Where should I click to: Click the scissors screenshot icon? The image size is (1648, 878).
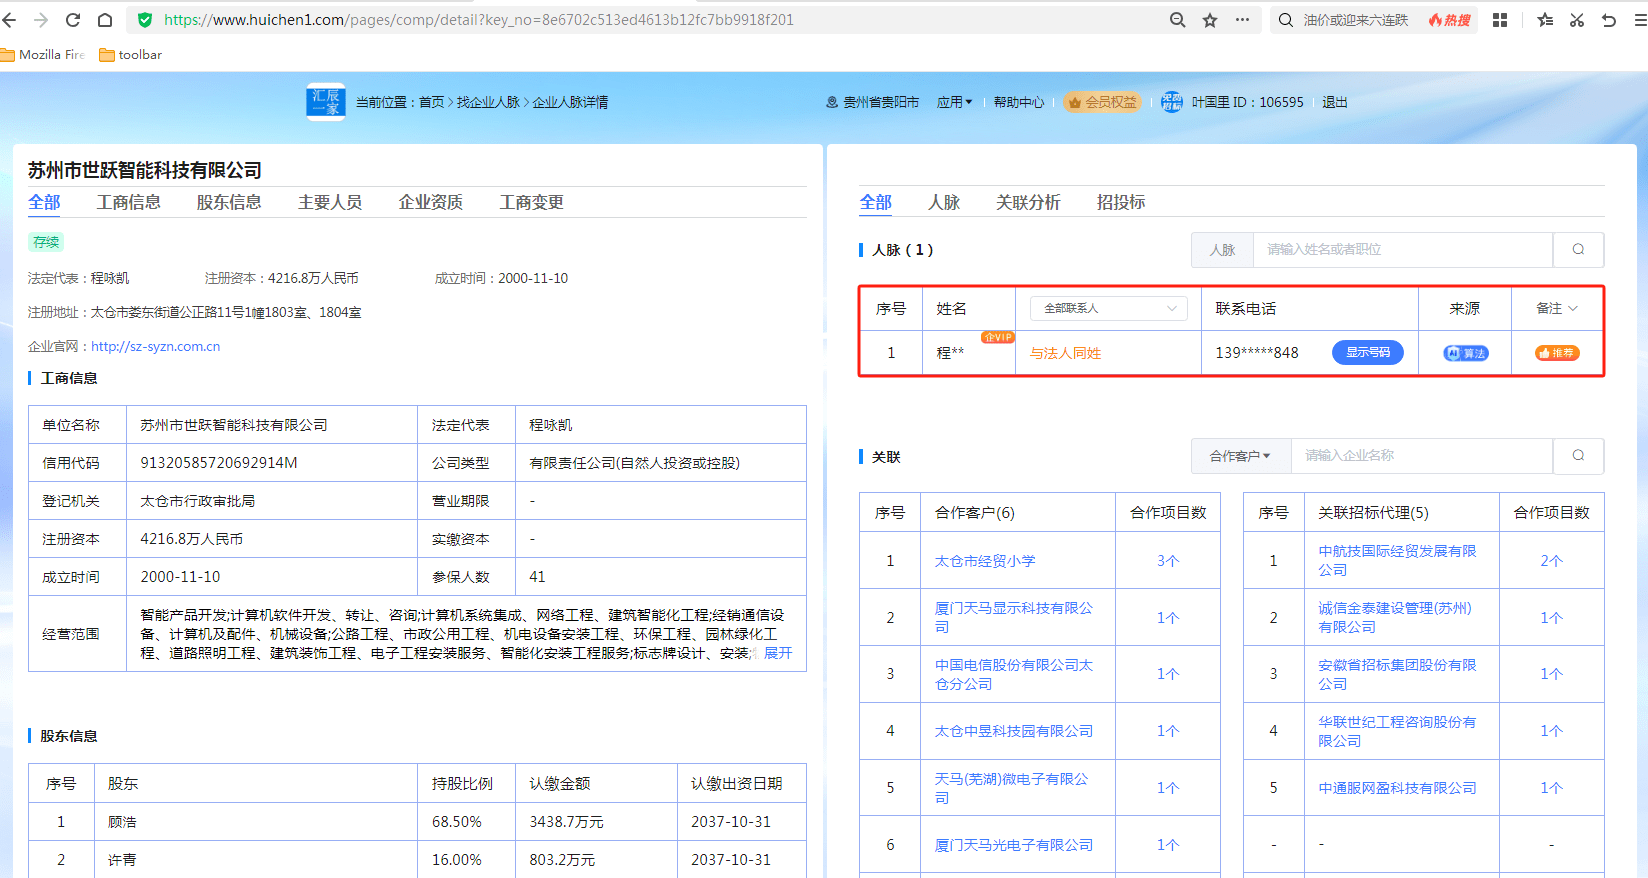1577,20
